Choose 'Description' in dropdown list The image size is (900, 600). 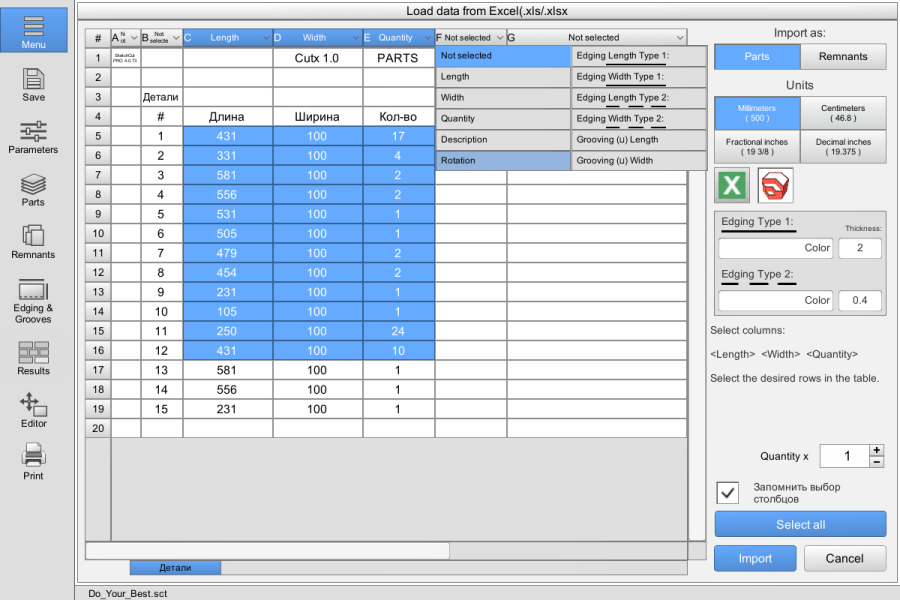coord(503,140)
